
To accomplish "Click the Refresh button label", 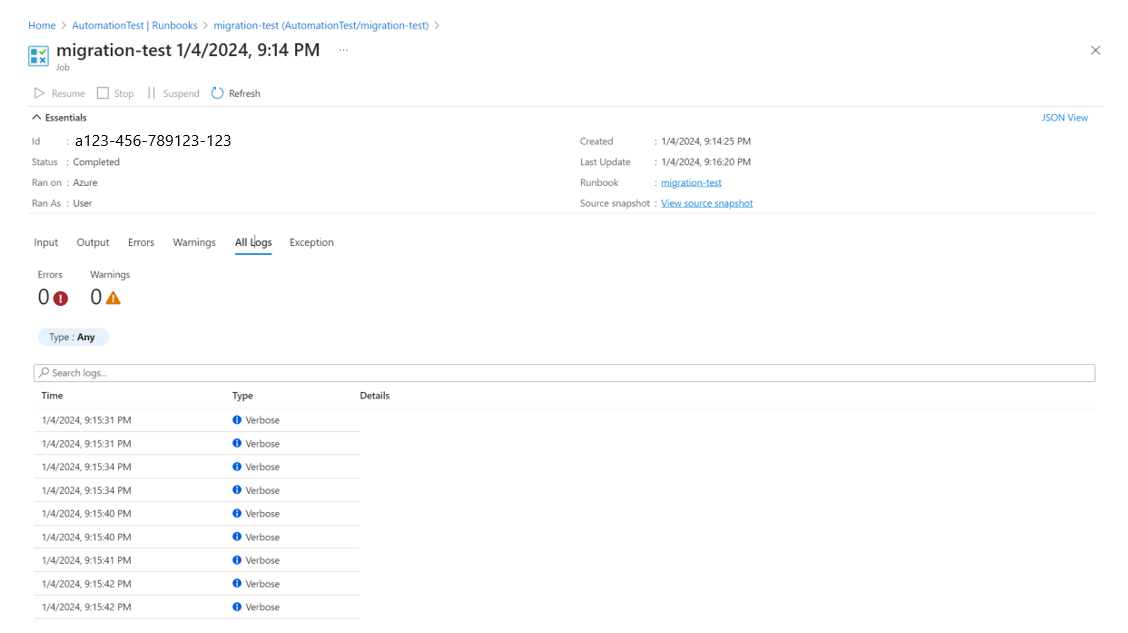I will (x=245, y=94).
